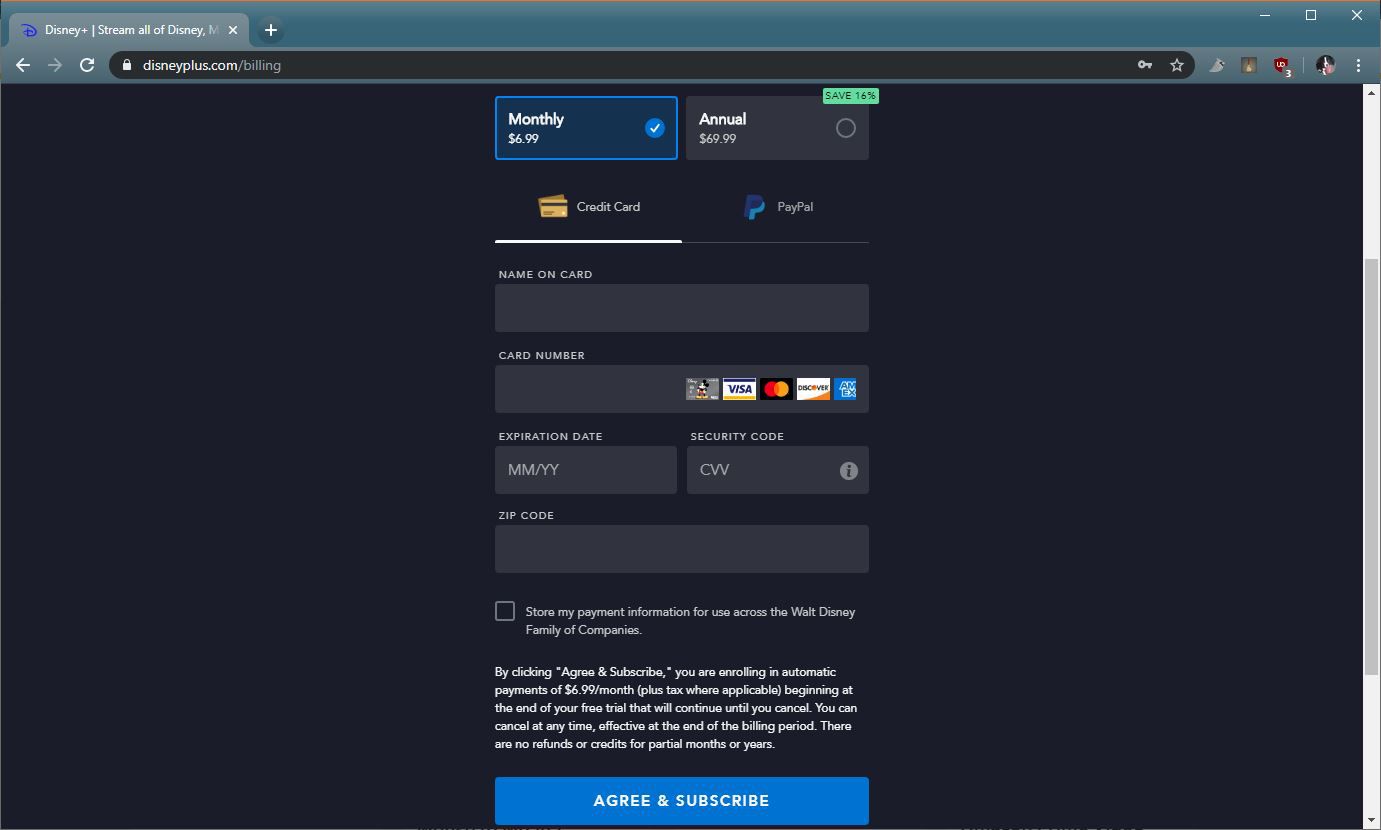Minimize the Chrome window
Screen dimensions: 1381x830
click(1265, 15)
